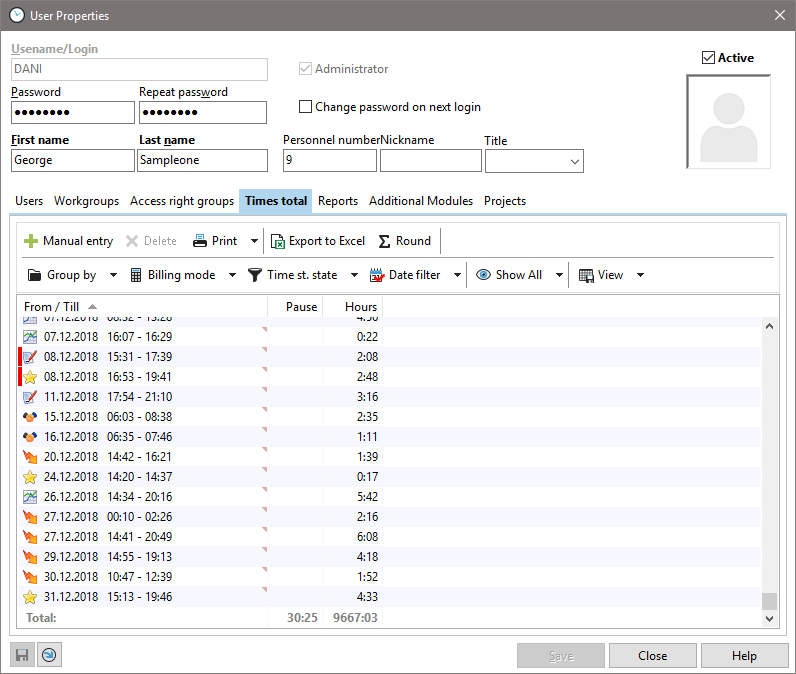Click the Help button
The height and width of the screenshot is (674, 796).
(x=744, y=656)
